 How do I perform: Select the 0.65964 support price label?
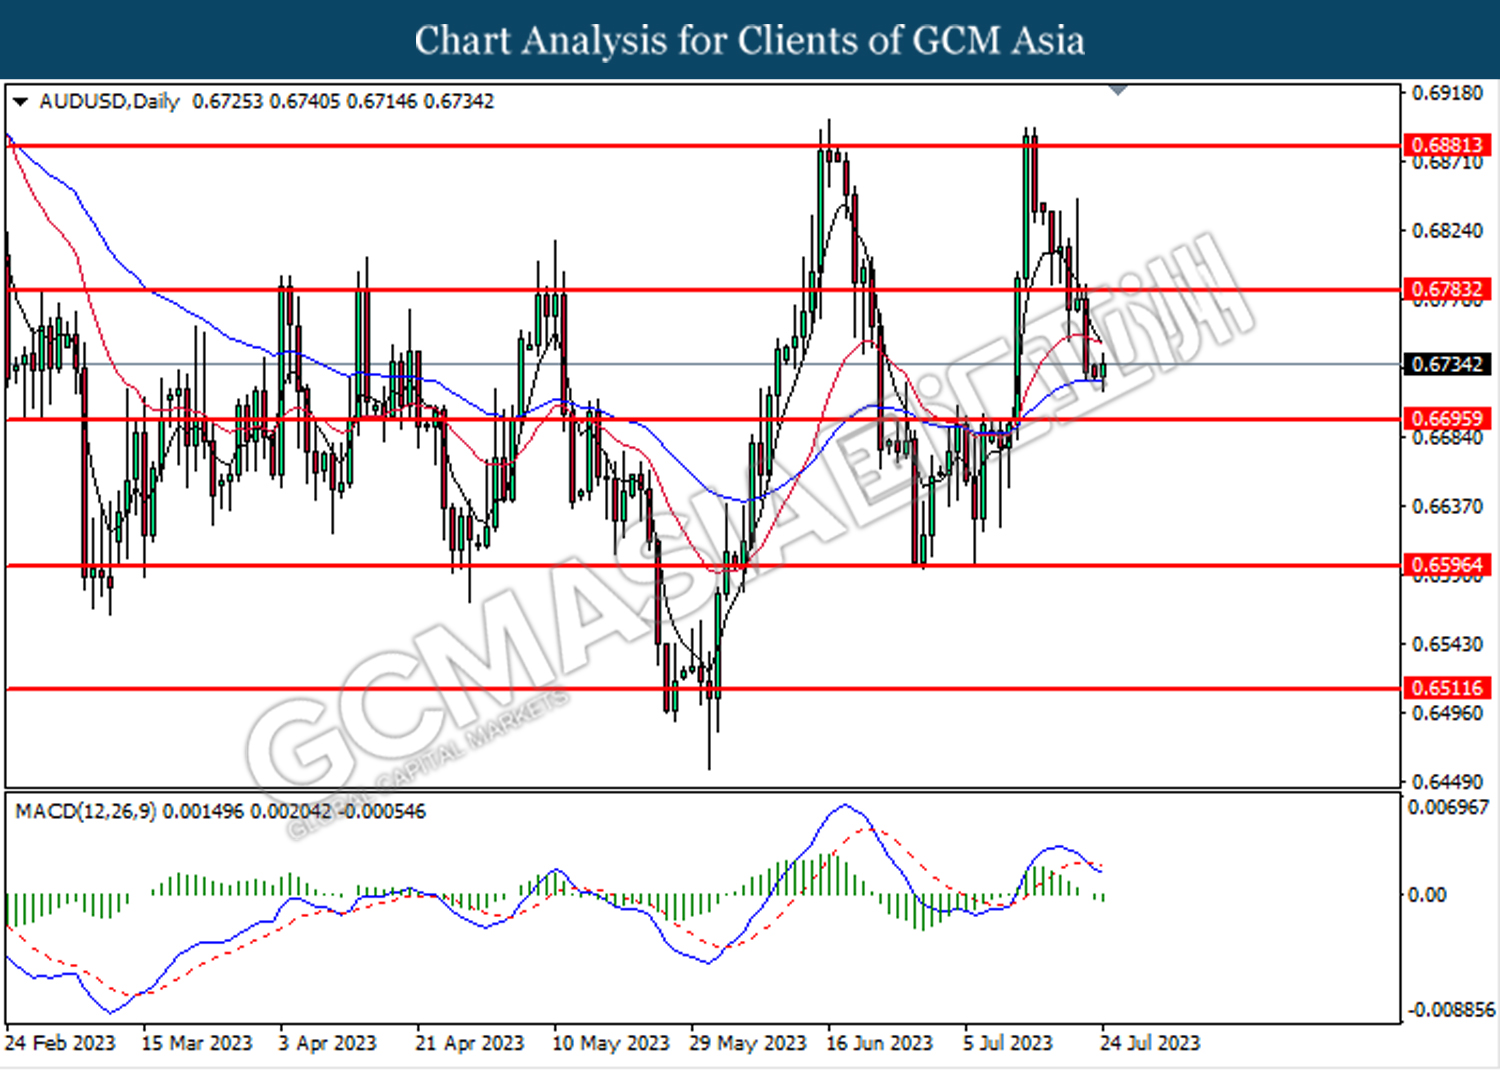[1447, 565]
